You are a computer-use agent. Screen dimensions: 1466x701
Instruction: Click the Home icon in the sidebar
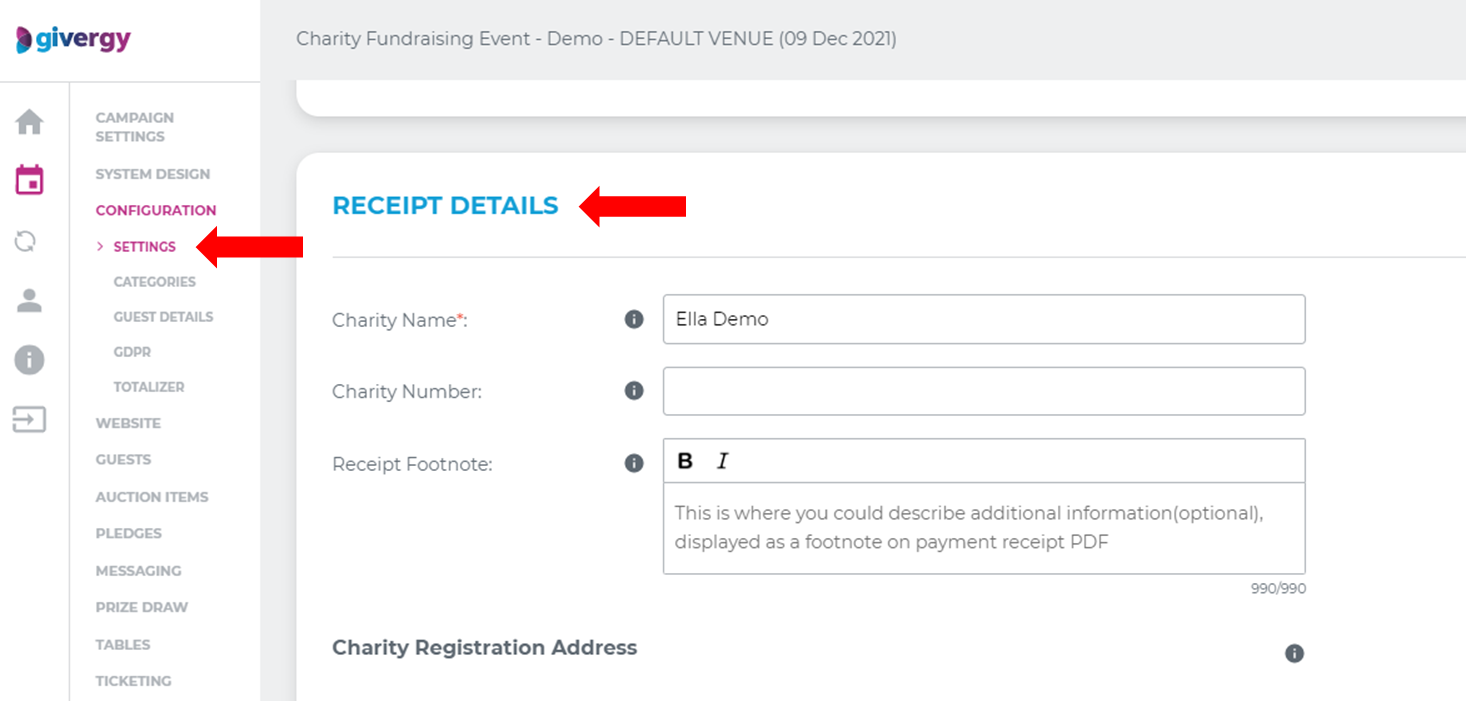[29, 121]
